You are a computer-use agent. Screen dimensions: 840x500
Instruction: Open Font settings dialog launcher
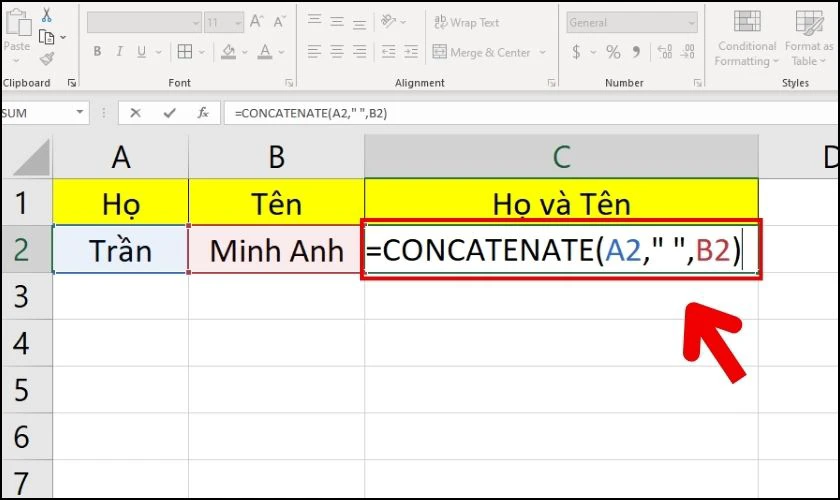click(x=289, y=83)
